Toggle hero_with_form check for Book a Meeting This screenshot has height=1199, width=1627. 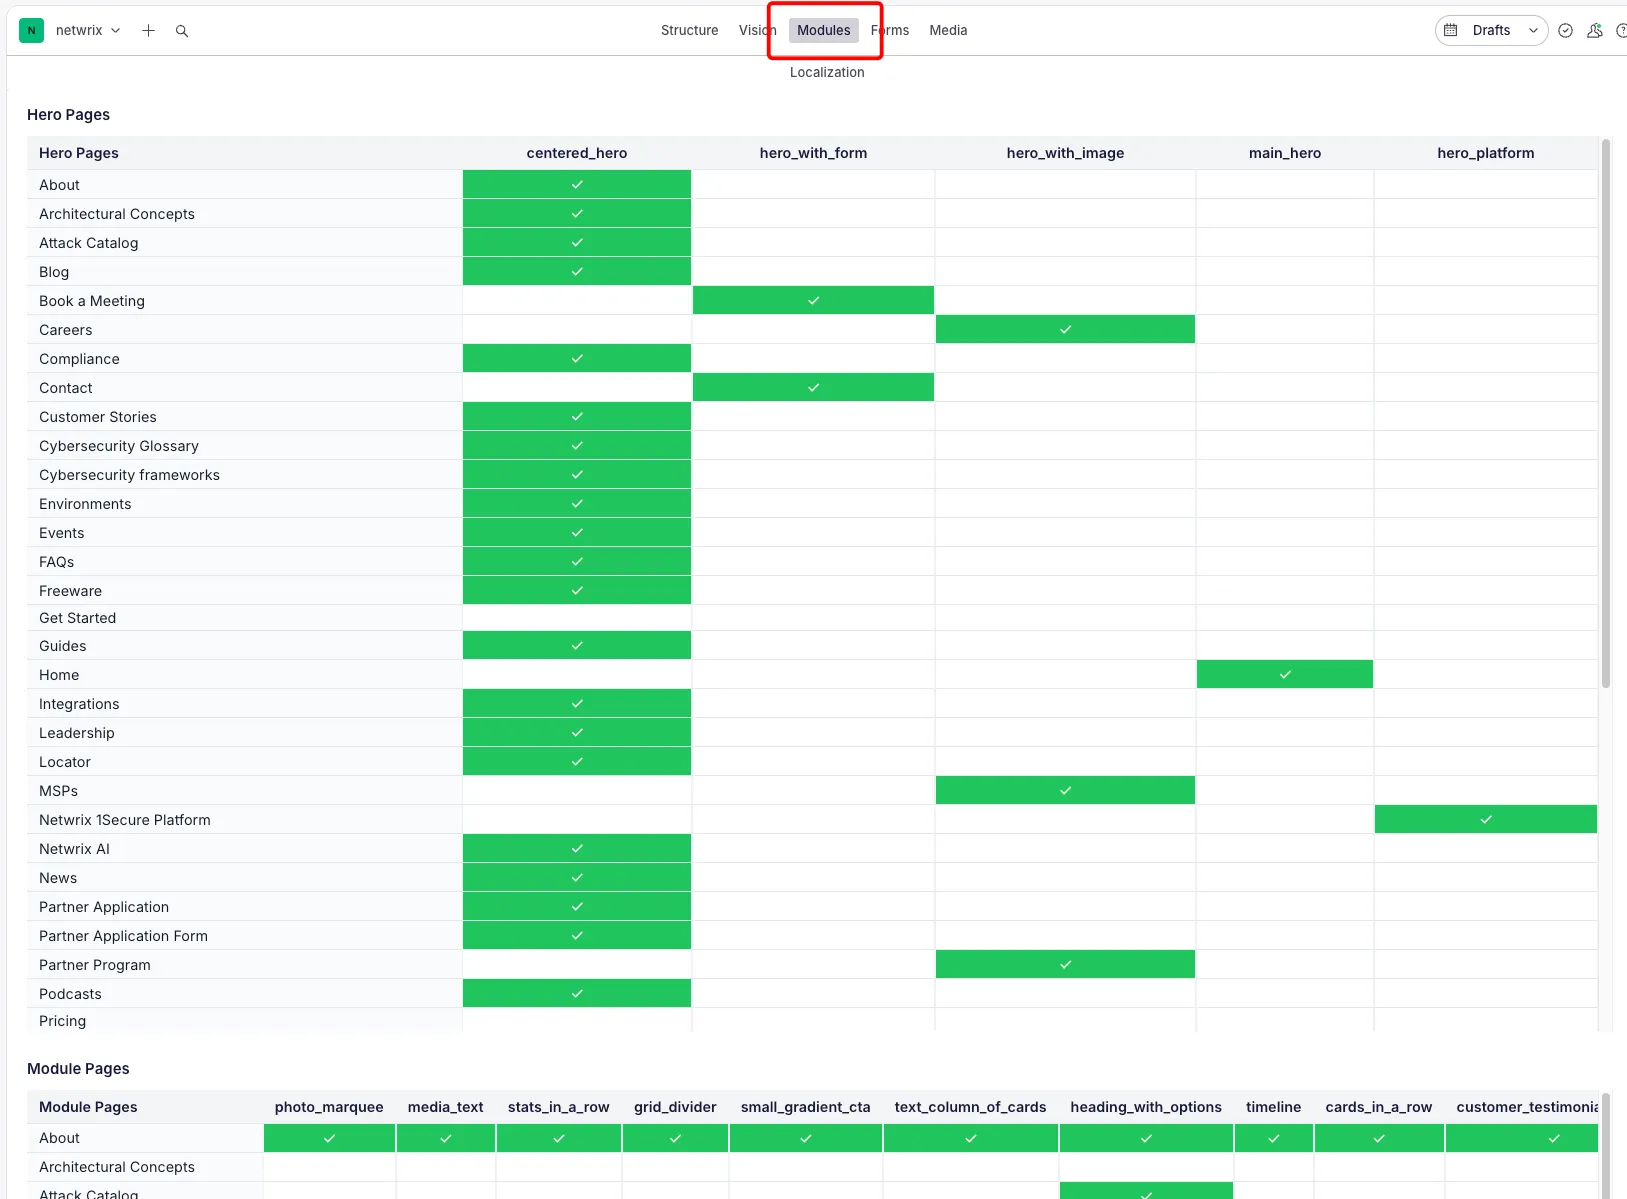point(813,300)
